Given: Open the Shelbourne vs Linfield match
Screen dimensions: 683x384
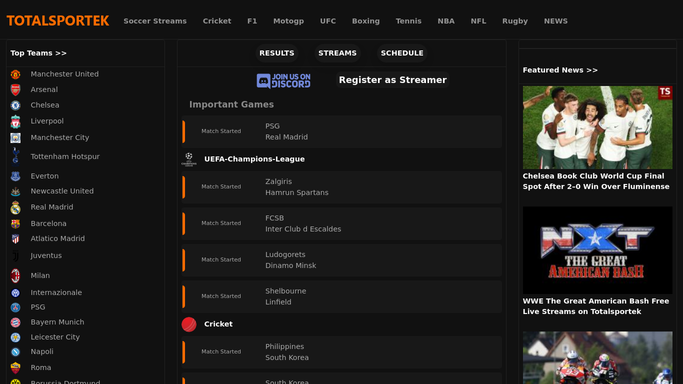Looking at the screenshot, I should tap(342, 297).
